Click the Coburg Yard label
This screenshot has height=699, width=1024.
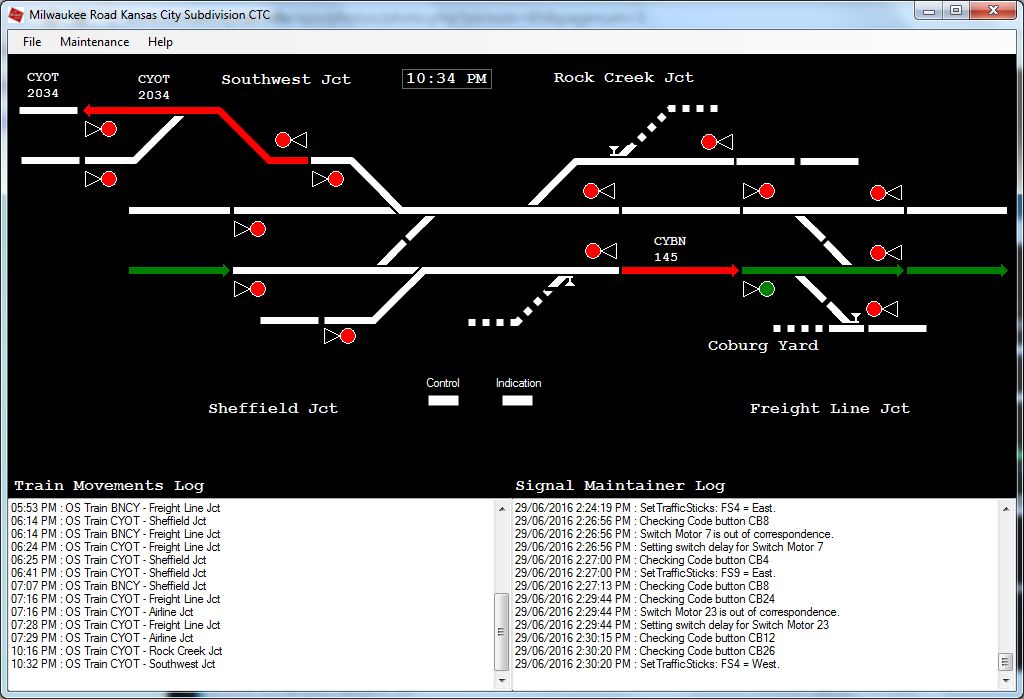click(x=763, y=346)
